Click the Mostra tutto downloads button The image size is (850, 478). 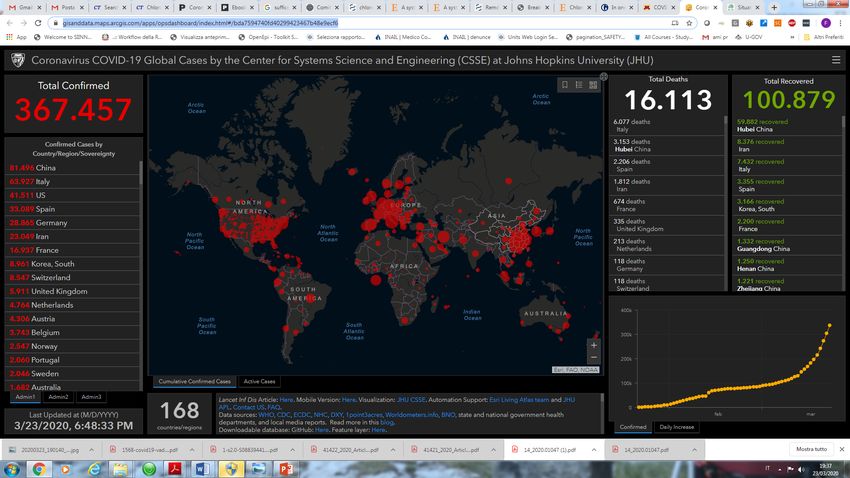tap(812, 449)
